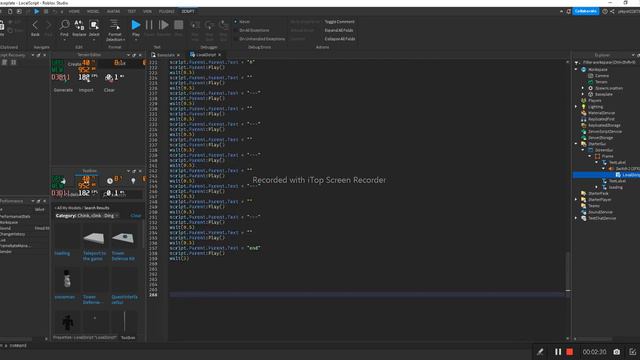Open the TEST ribbon tab

(x=132, y=11)
